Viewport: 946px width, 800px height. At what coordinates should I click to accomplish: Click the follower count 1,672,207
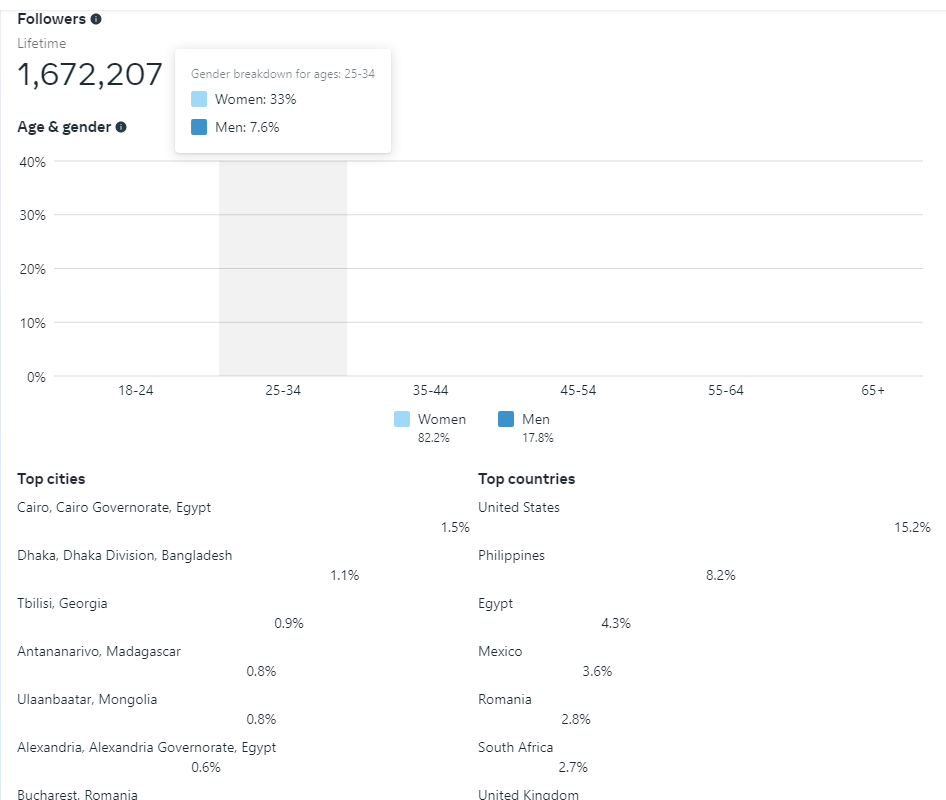point(90,75)
